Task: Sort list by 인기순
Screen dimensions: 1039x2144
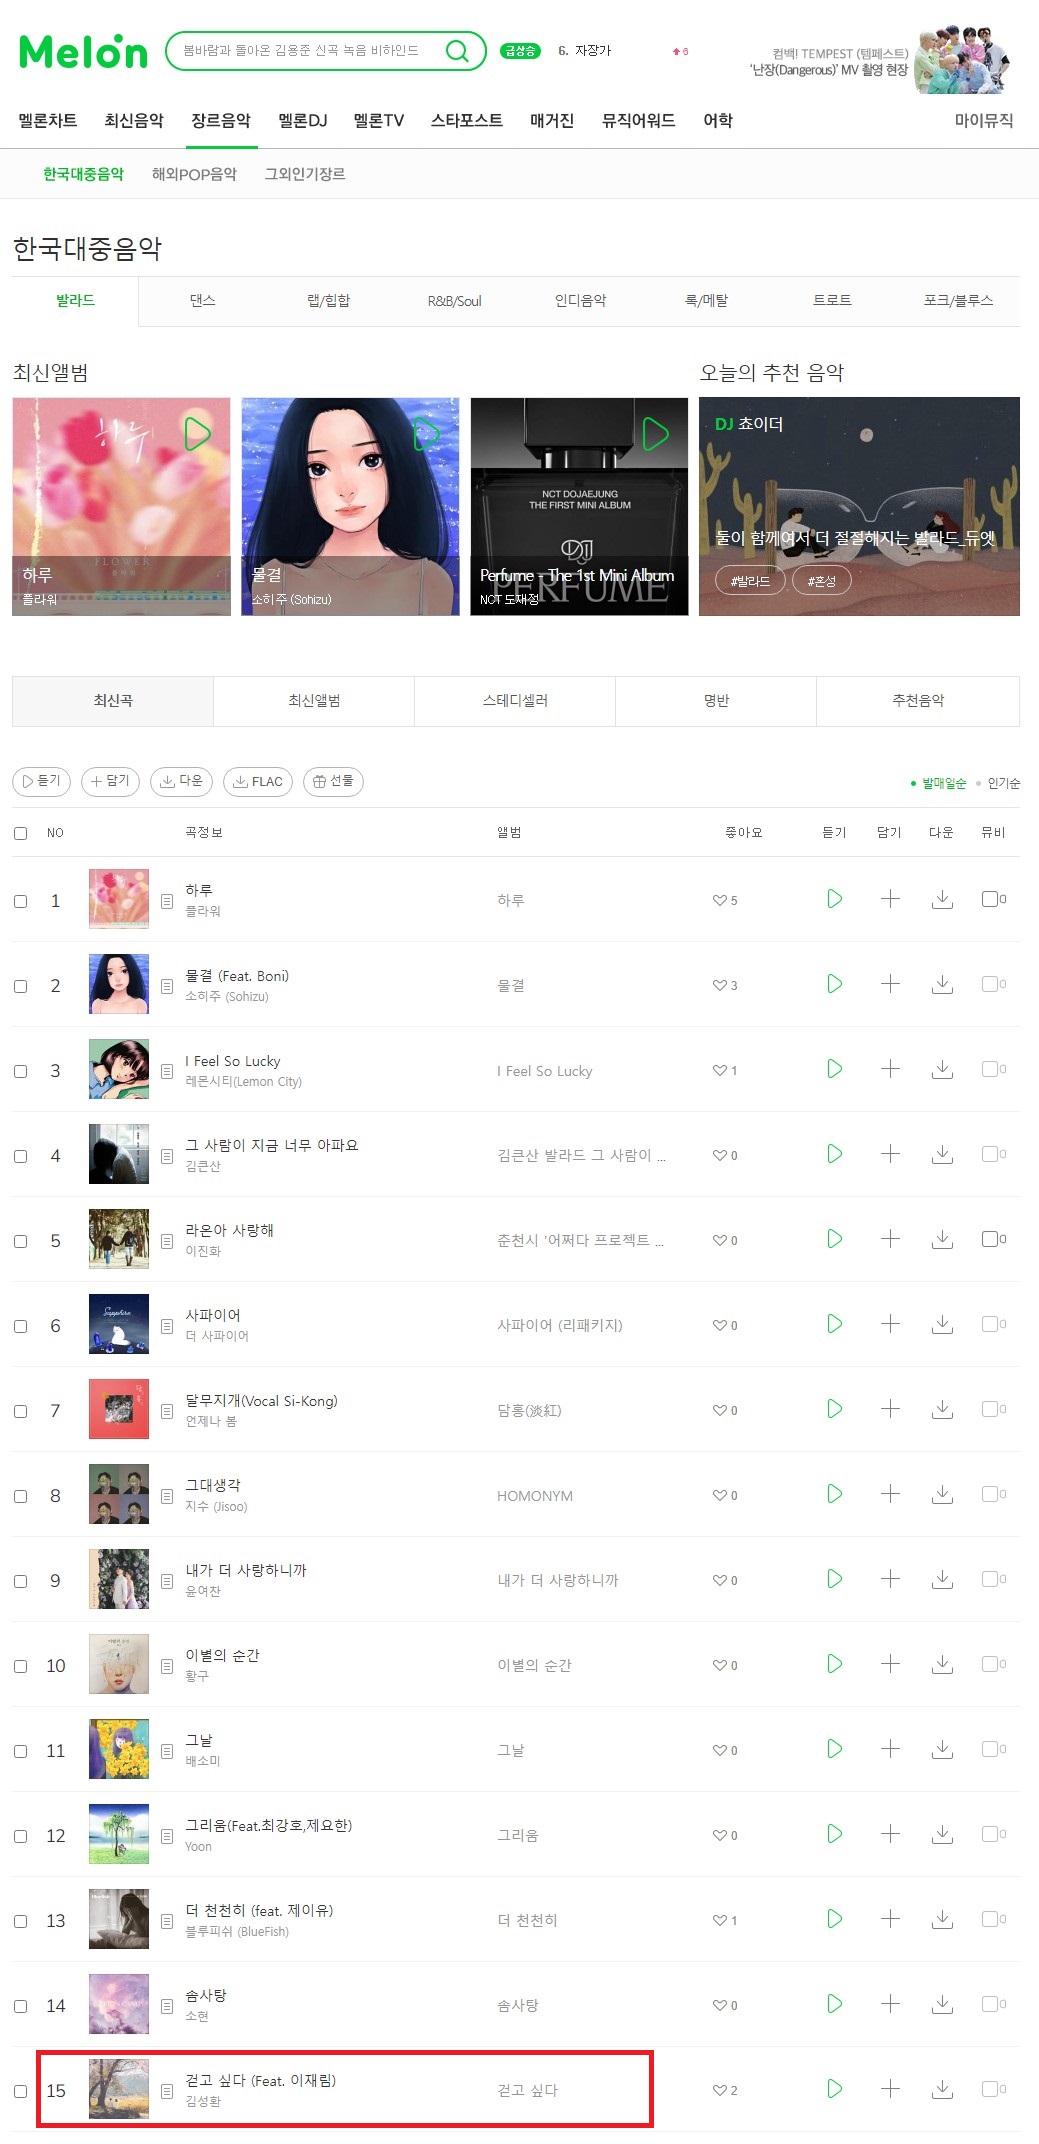Action: coord(1003,783)
